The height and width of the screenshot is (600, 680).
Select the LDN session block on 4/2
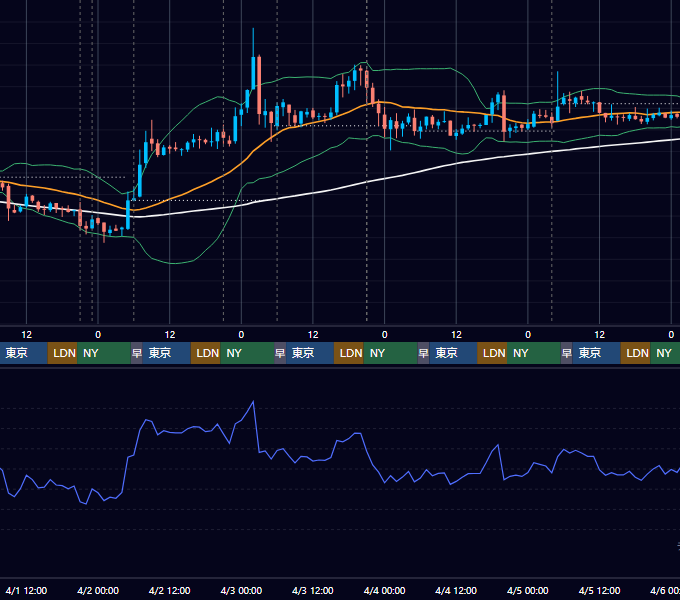[206, 353]
